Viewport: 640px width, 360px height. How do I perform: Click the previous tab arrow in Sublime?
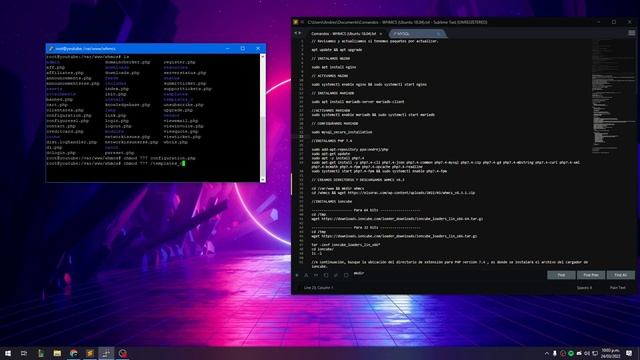tap(296, 33)
